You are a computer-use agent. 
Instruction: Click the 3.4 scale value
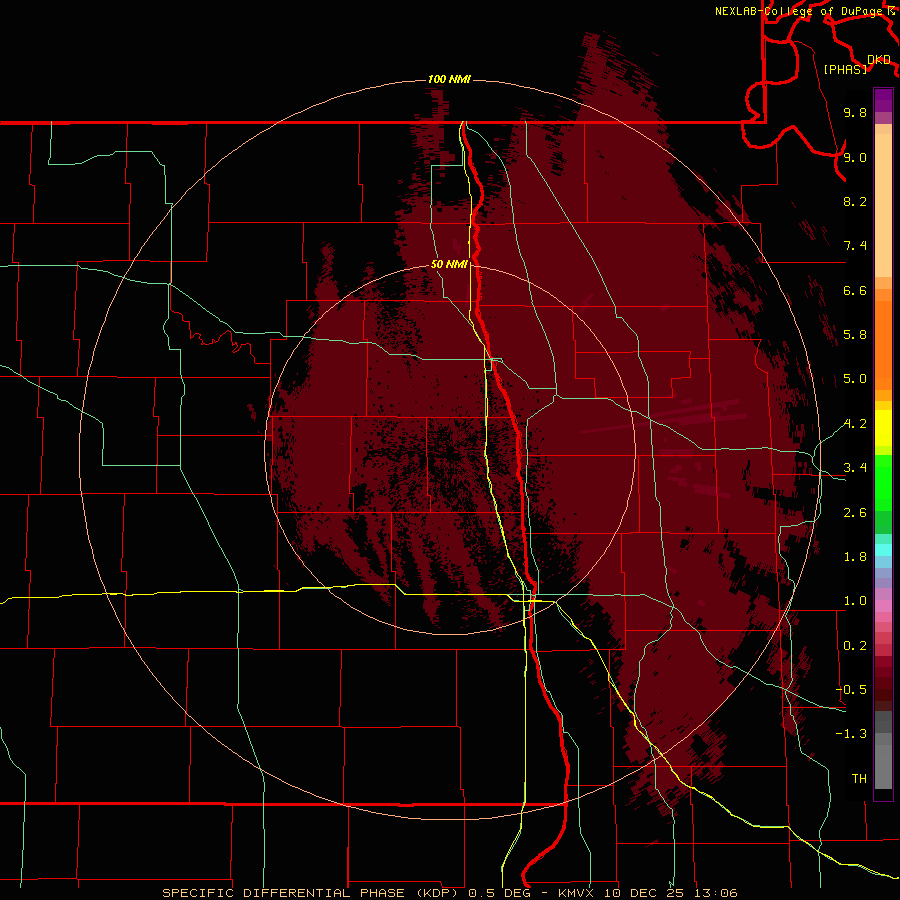[855, 468]
